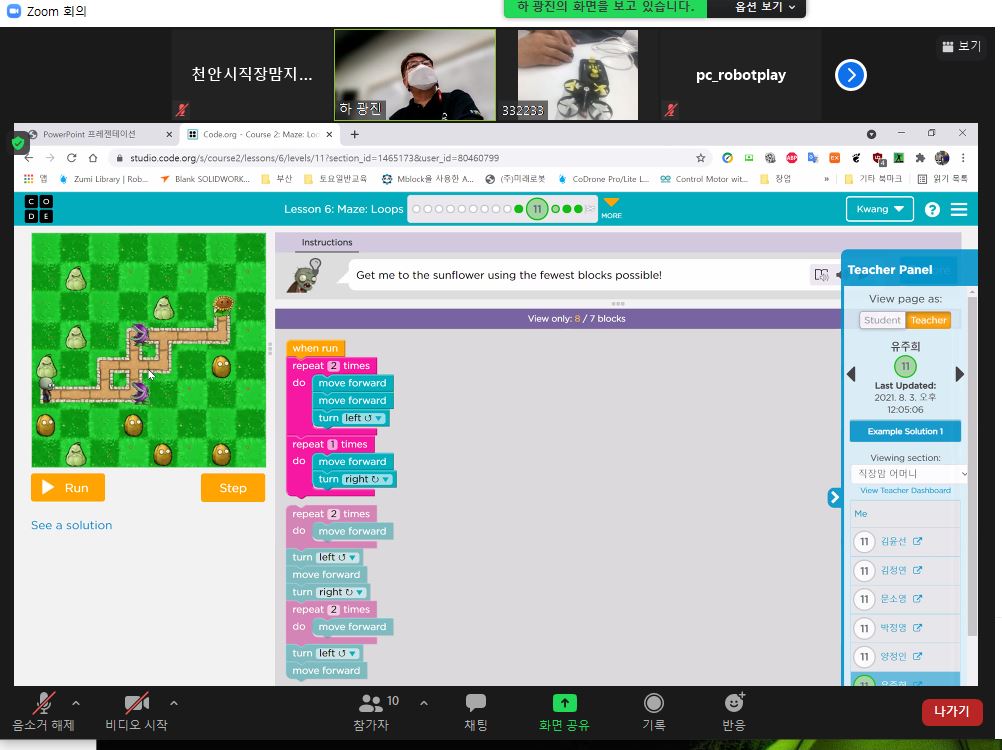1002x750 pixels.
Task: Open the Code.org hamburger menu
Action: coord(959,209)
